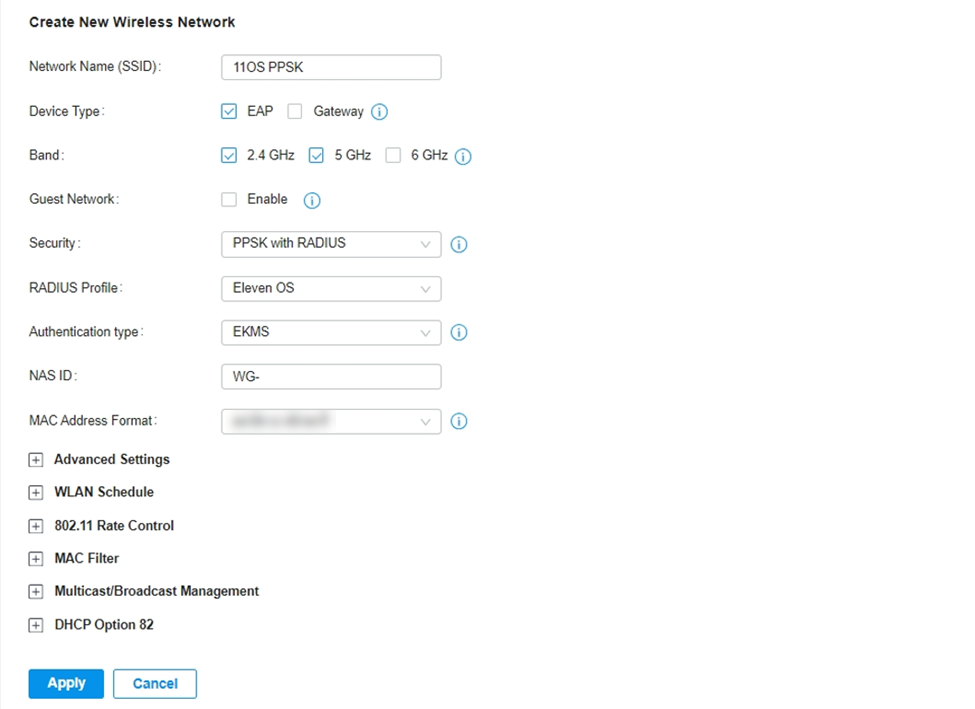Screen dimensions: 975x709
Task: Enable the Guest Network checkbox
Action: pos(229,200)
